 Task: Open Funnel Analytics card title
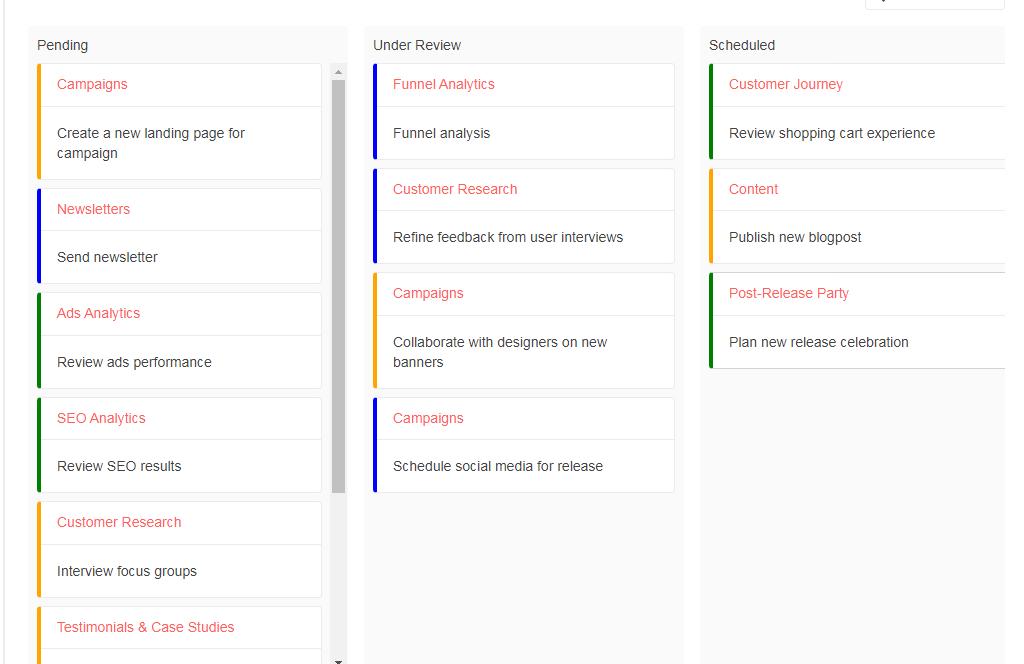pyautogui.click(x=443, y=84)
